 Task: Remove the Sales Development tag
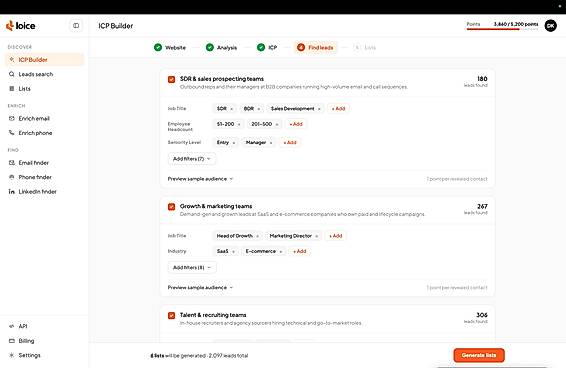tap(319, 109)
